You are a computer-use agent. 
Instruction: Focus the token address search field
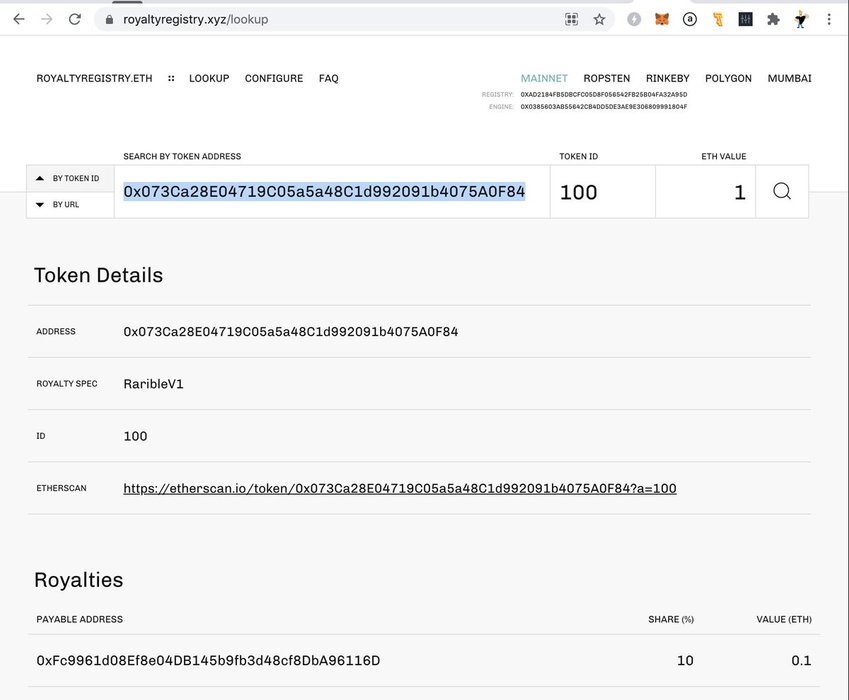pyautogui.click(x=332, y=192)
